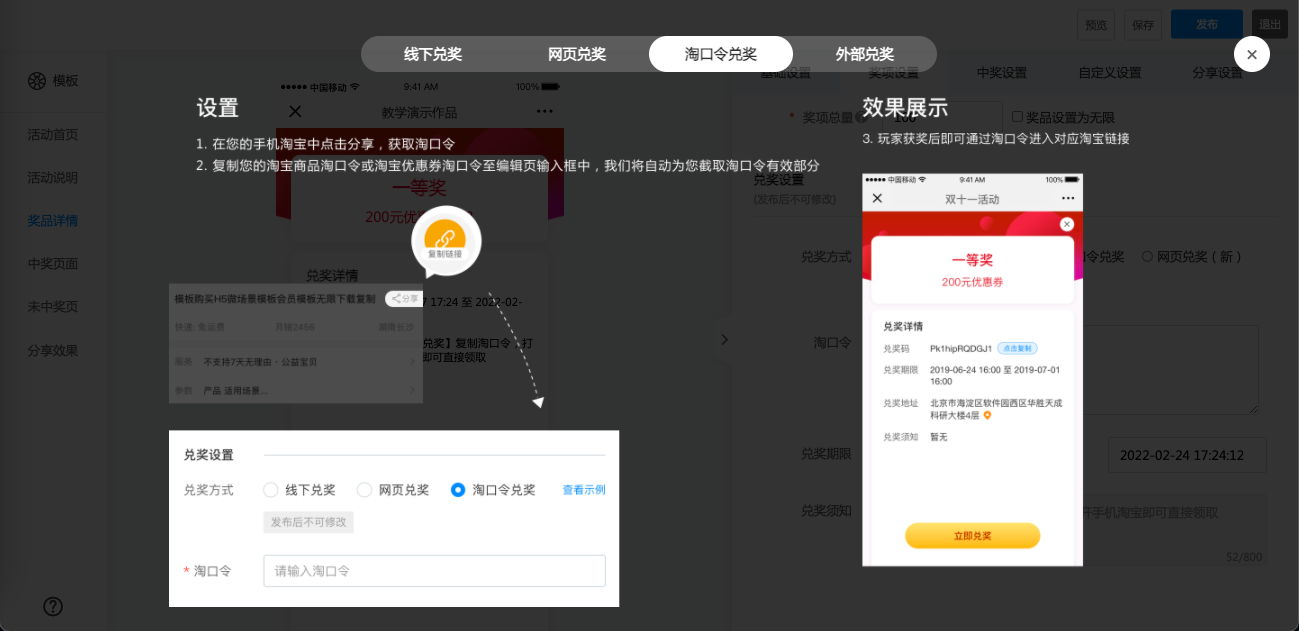Click the yellow 立即兑奖 button
Screen dimensions: 1299x631
coord(972,536)
